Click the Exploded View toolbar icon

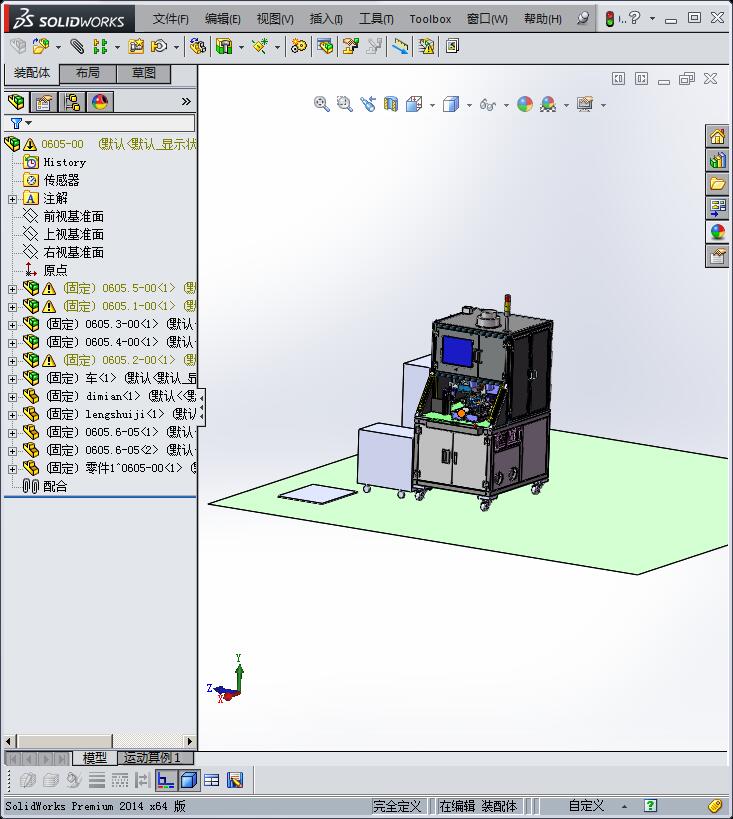click(x=351, y=46)
